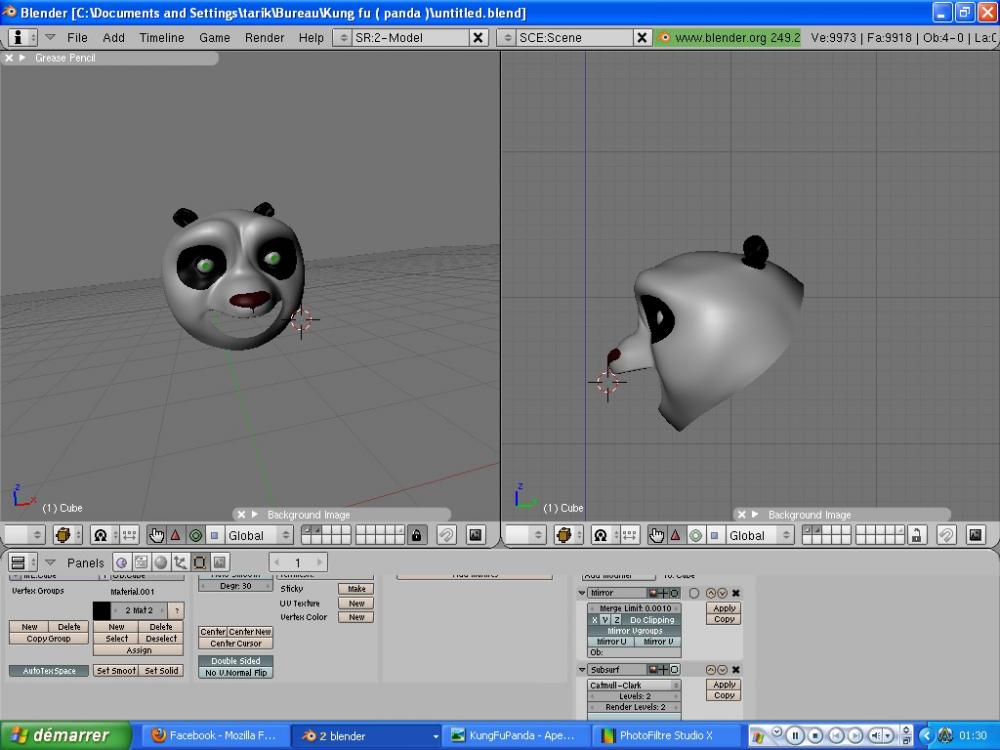Select translate manipulator triangle in right viewport
This screenshot has width=1000, height=750.
pyautogui.click(x=676, y=535)
